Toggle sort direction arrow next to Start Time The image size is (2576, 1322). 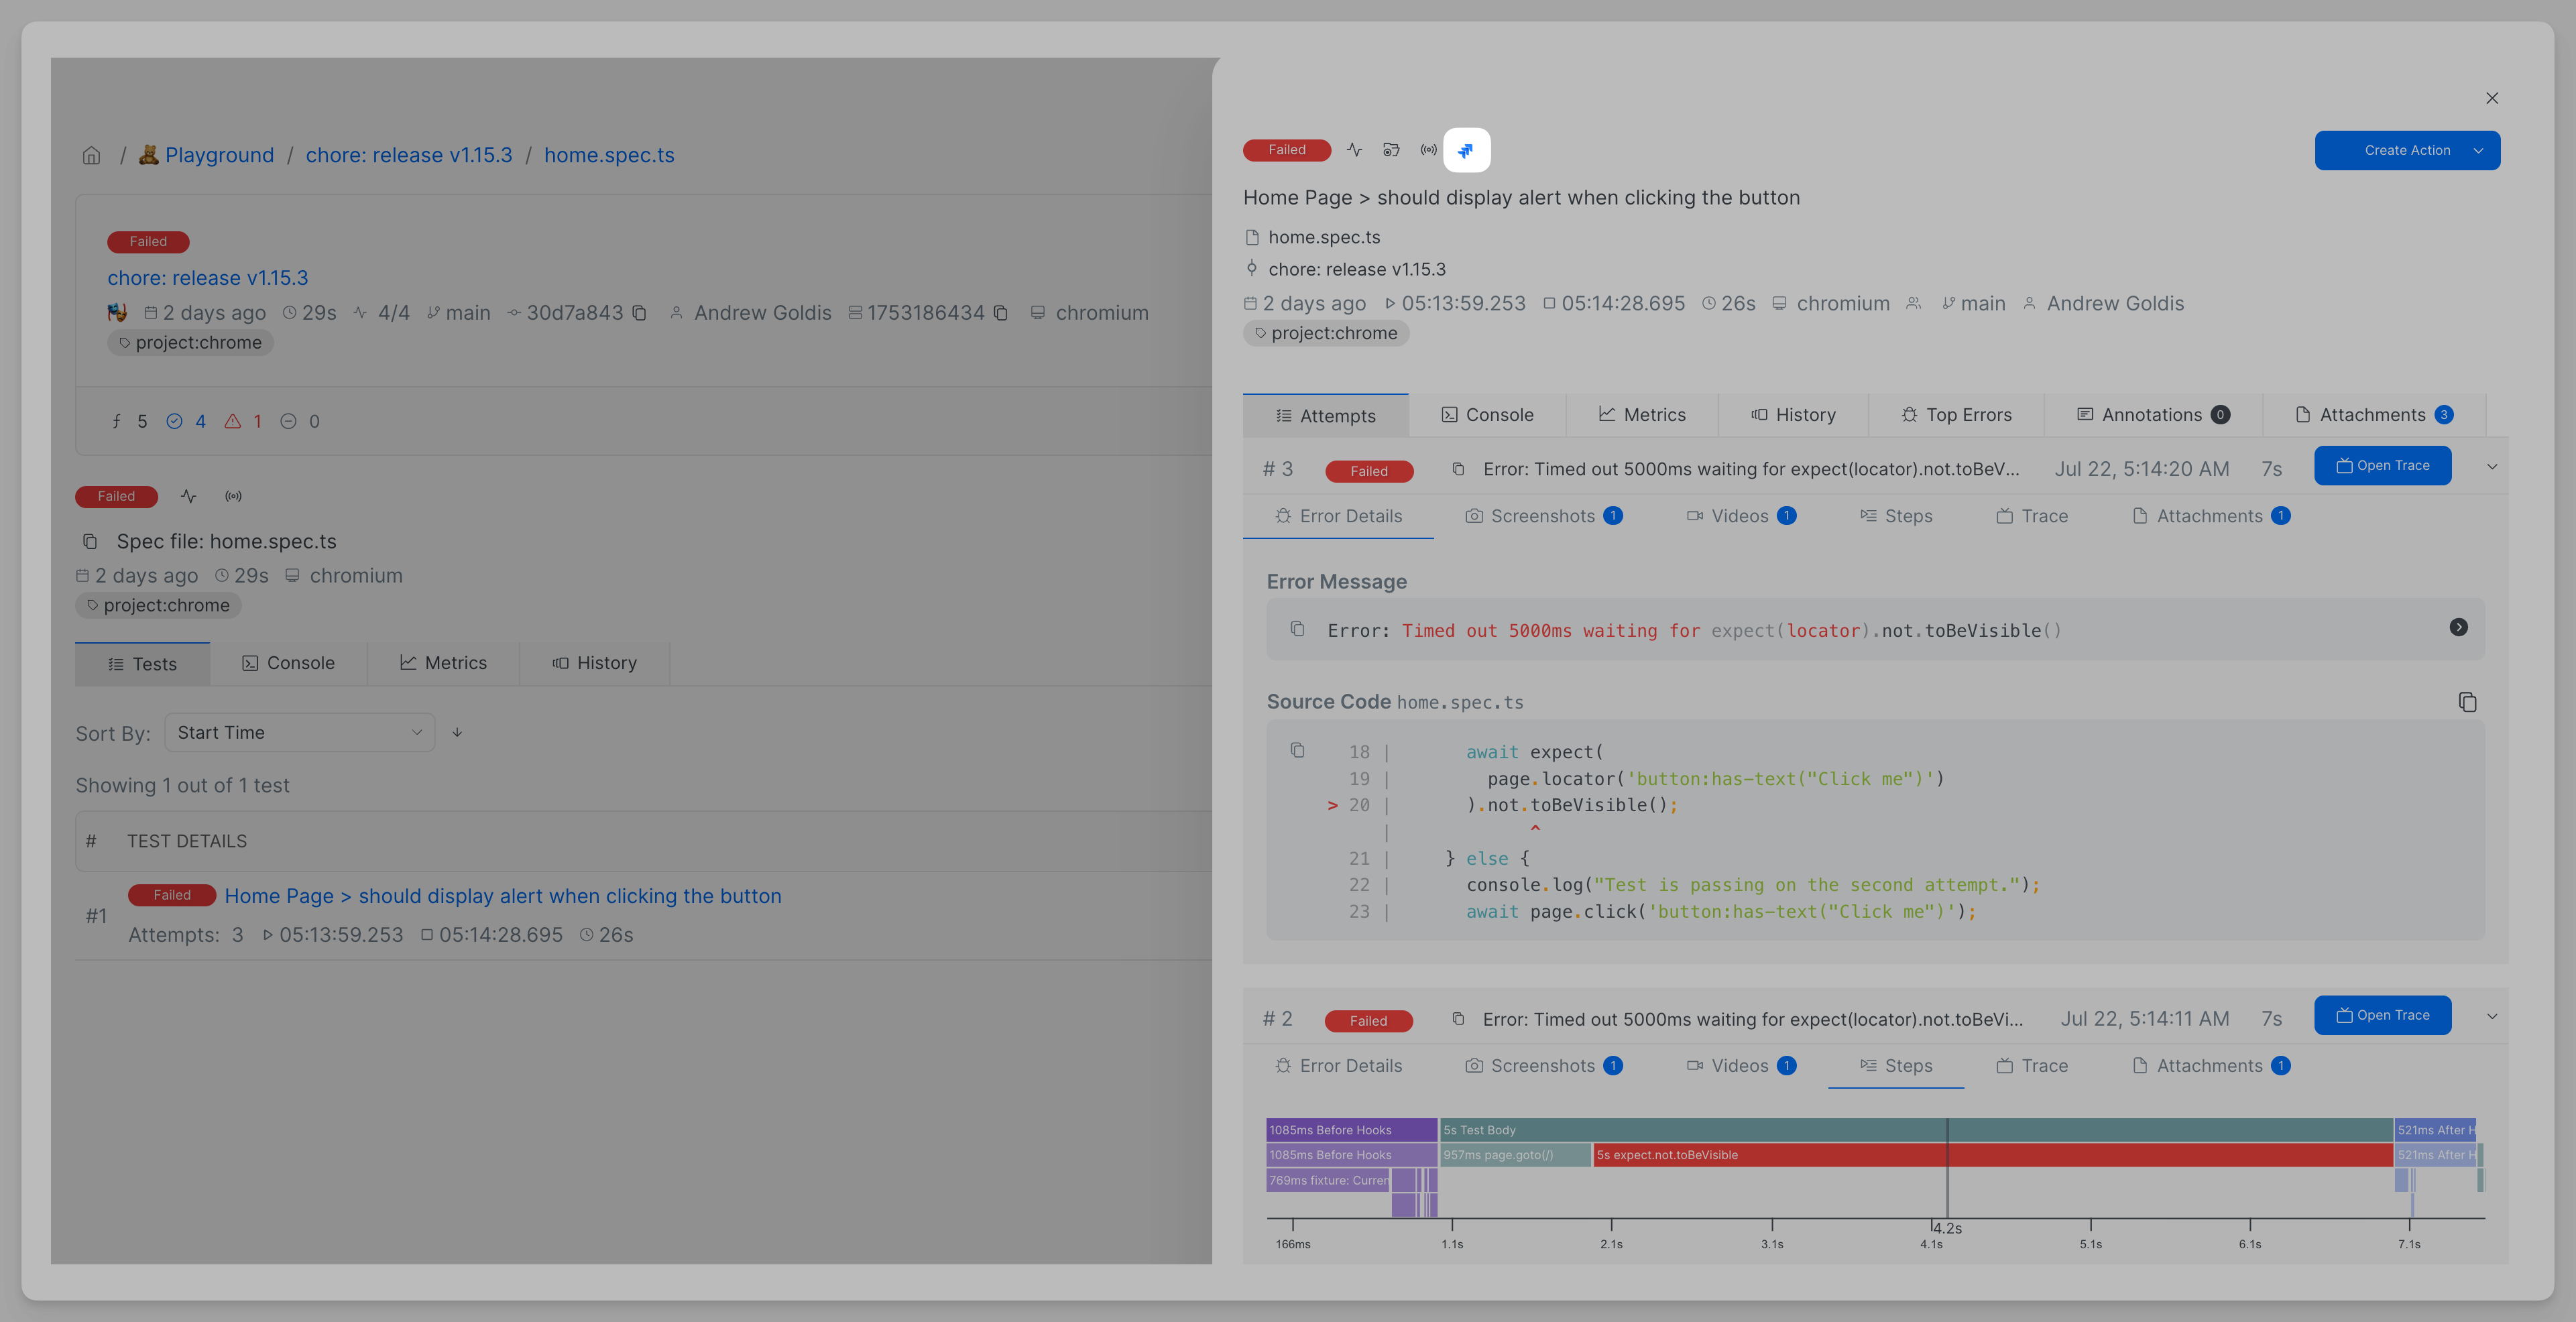point(457,732)
